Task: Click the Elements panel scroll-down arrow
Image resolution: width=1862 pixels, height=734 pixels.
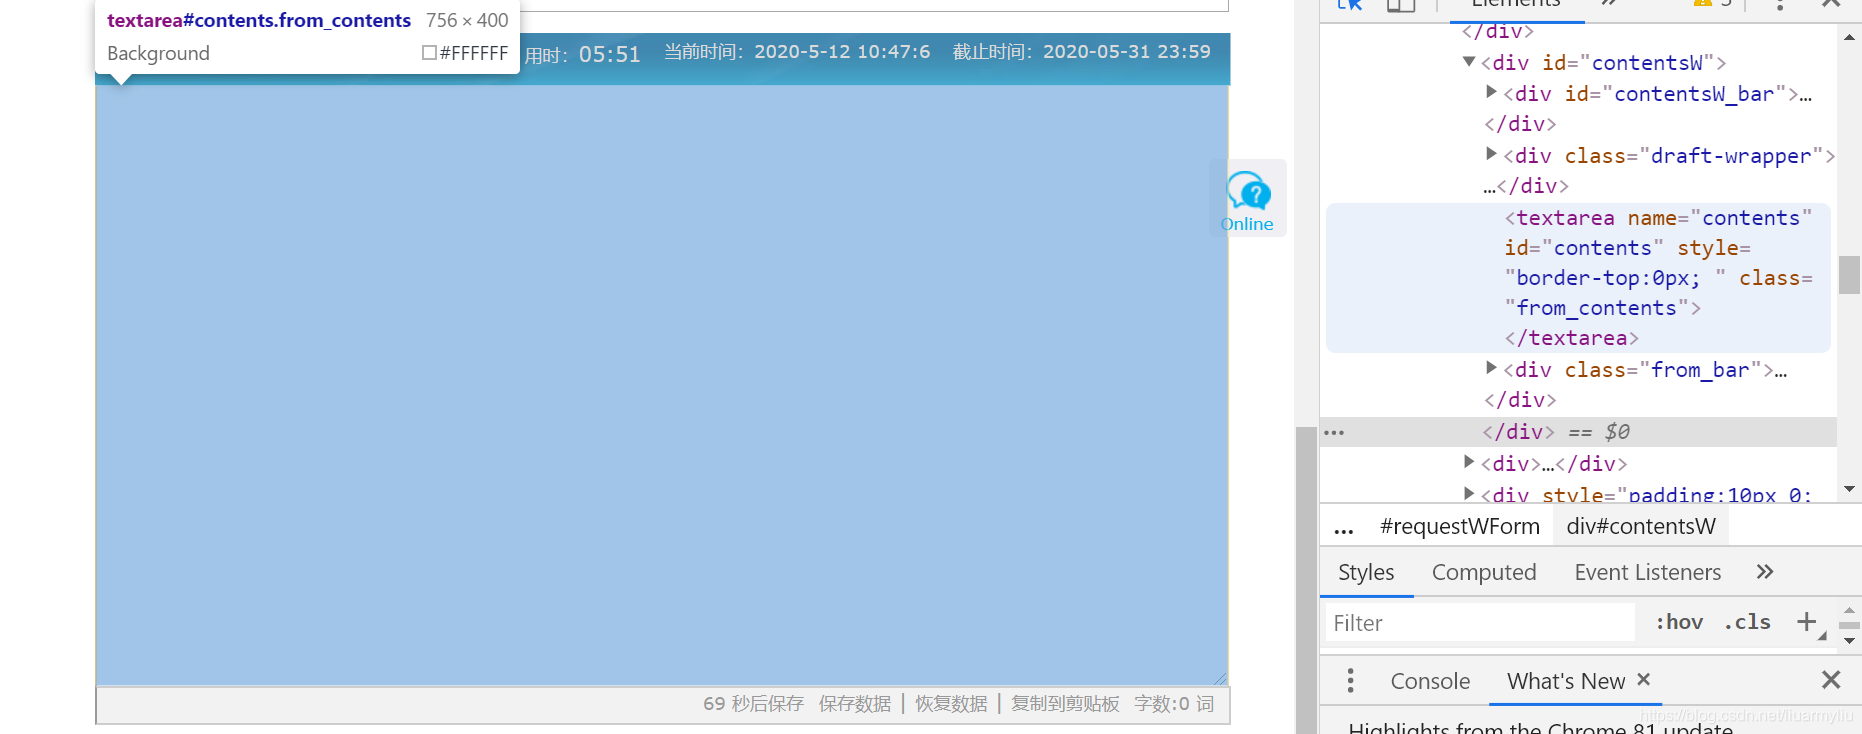Action: click(1849, 489)
